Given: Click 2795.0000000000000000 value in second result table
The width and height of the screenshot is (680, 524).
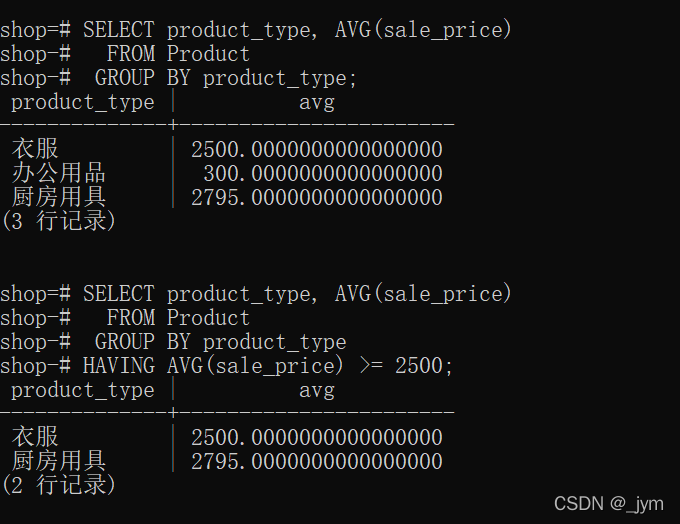Looking at the screenshot, I should pyautogui.click(x=316, y=461).
